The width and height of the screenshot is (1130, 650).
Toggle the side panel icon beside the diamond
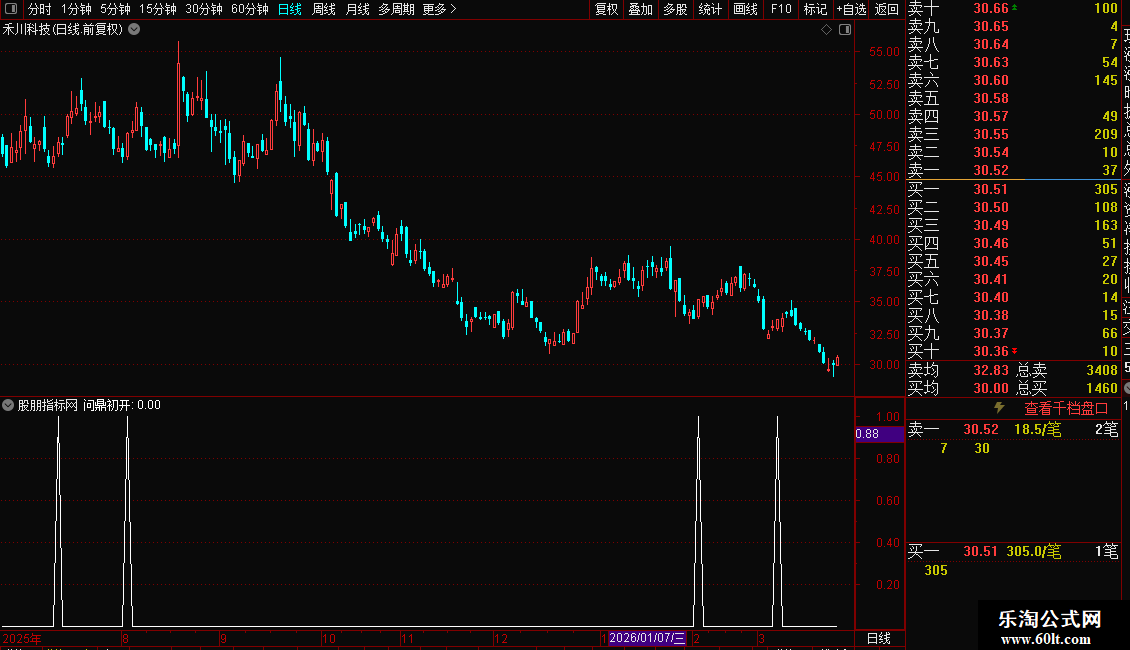click(x=845, y=30)
